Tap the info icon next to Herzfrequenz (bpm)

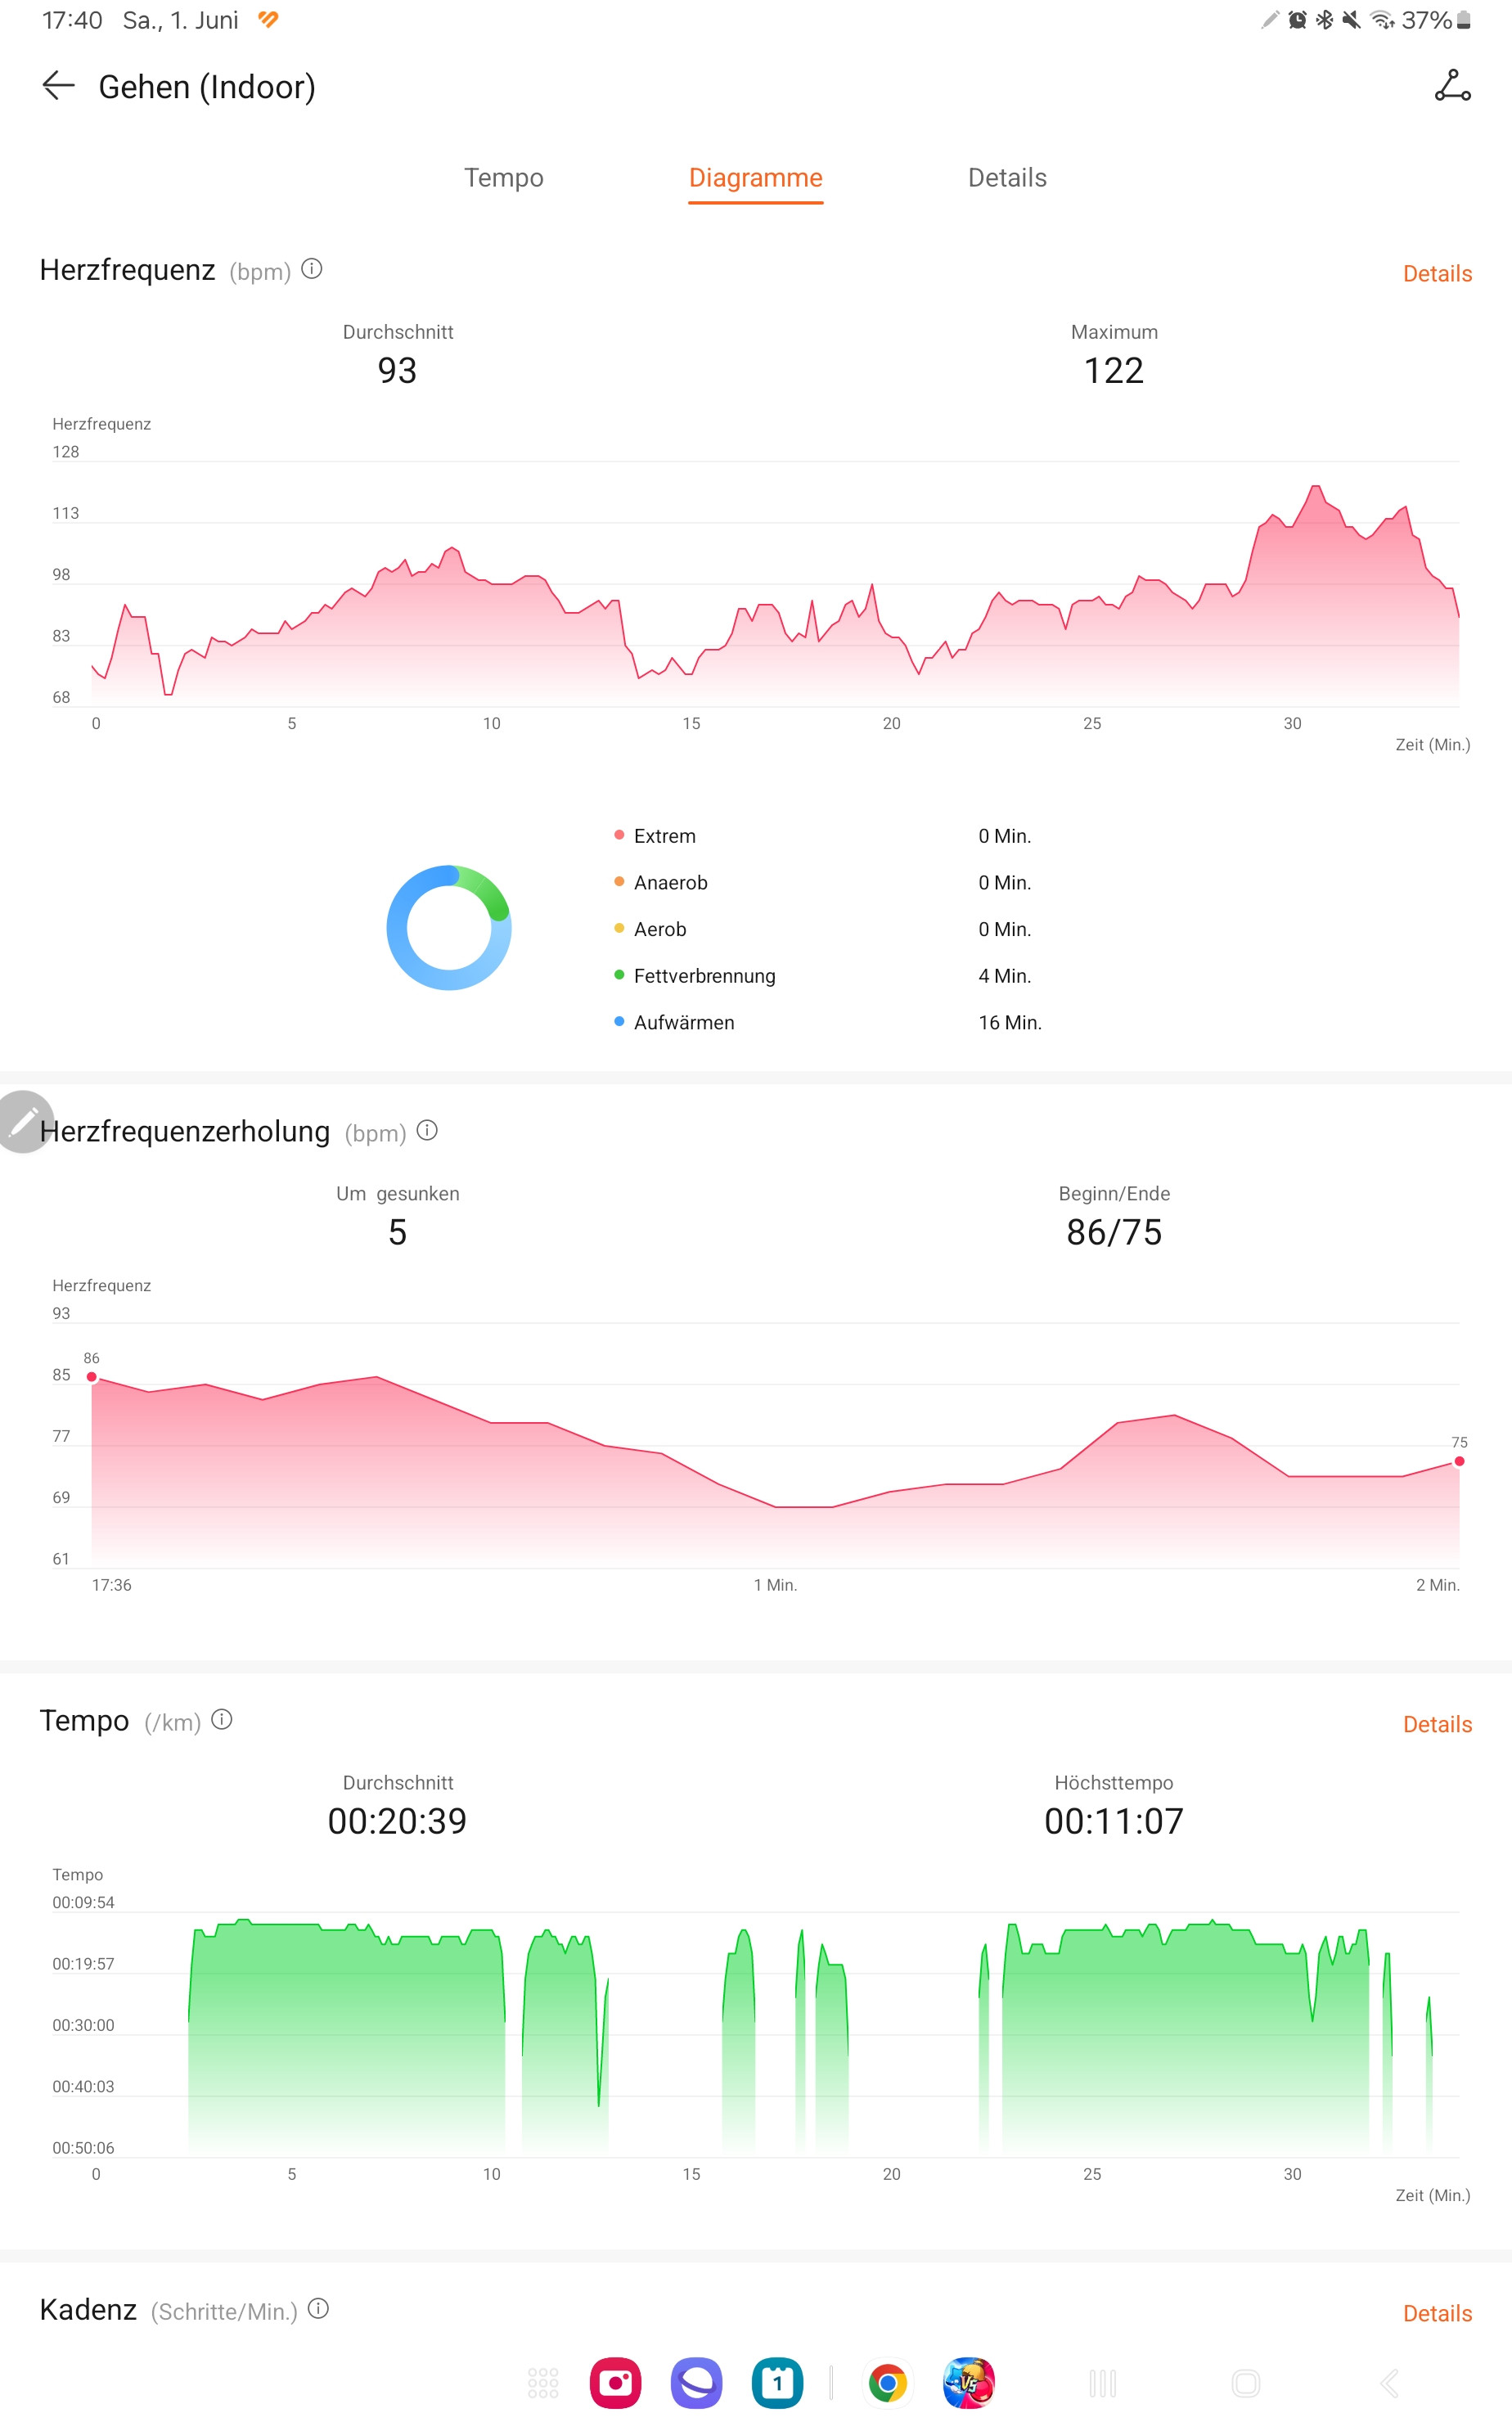click(x=312, y=269)
